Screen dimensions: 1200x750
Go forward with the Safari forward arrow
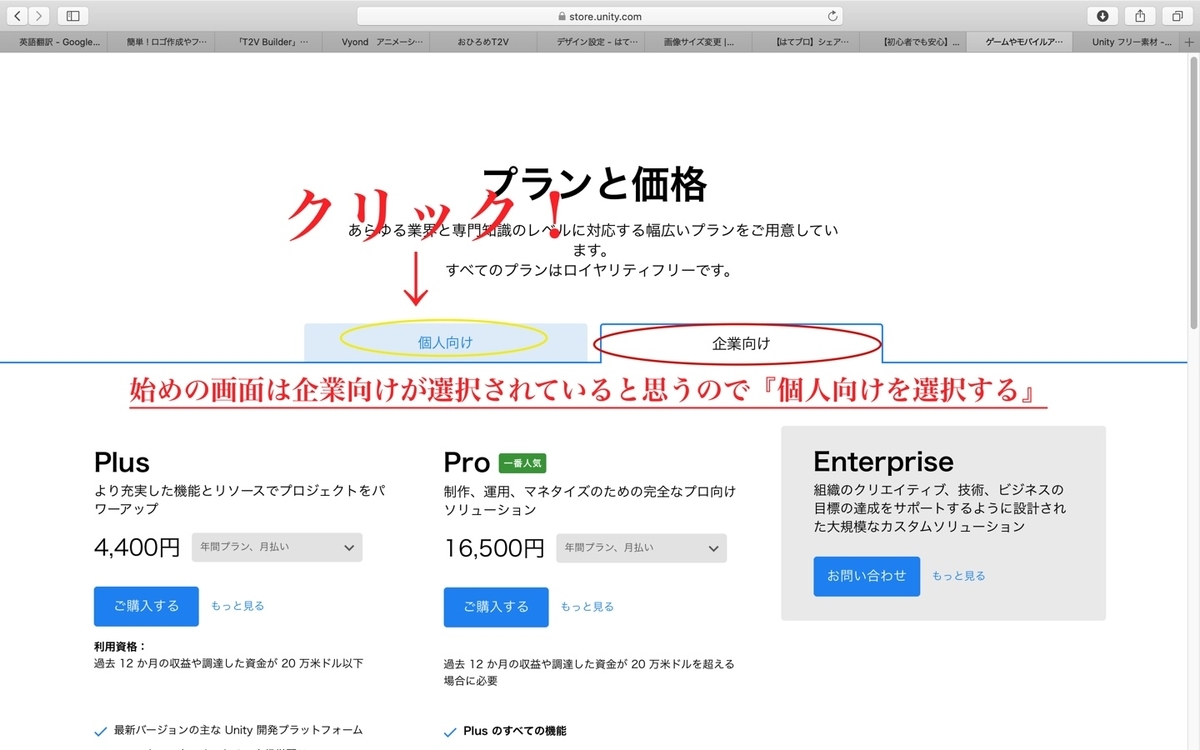coord(38,16)
